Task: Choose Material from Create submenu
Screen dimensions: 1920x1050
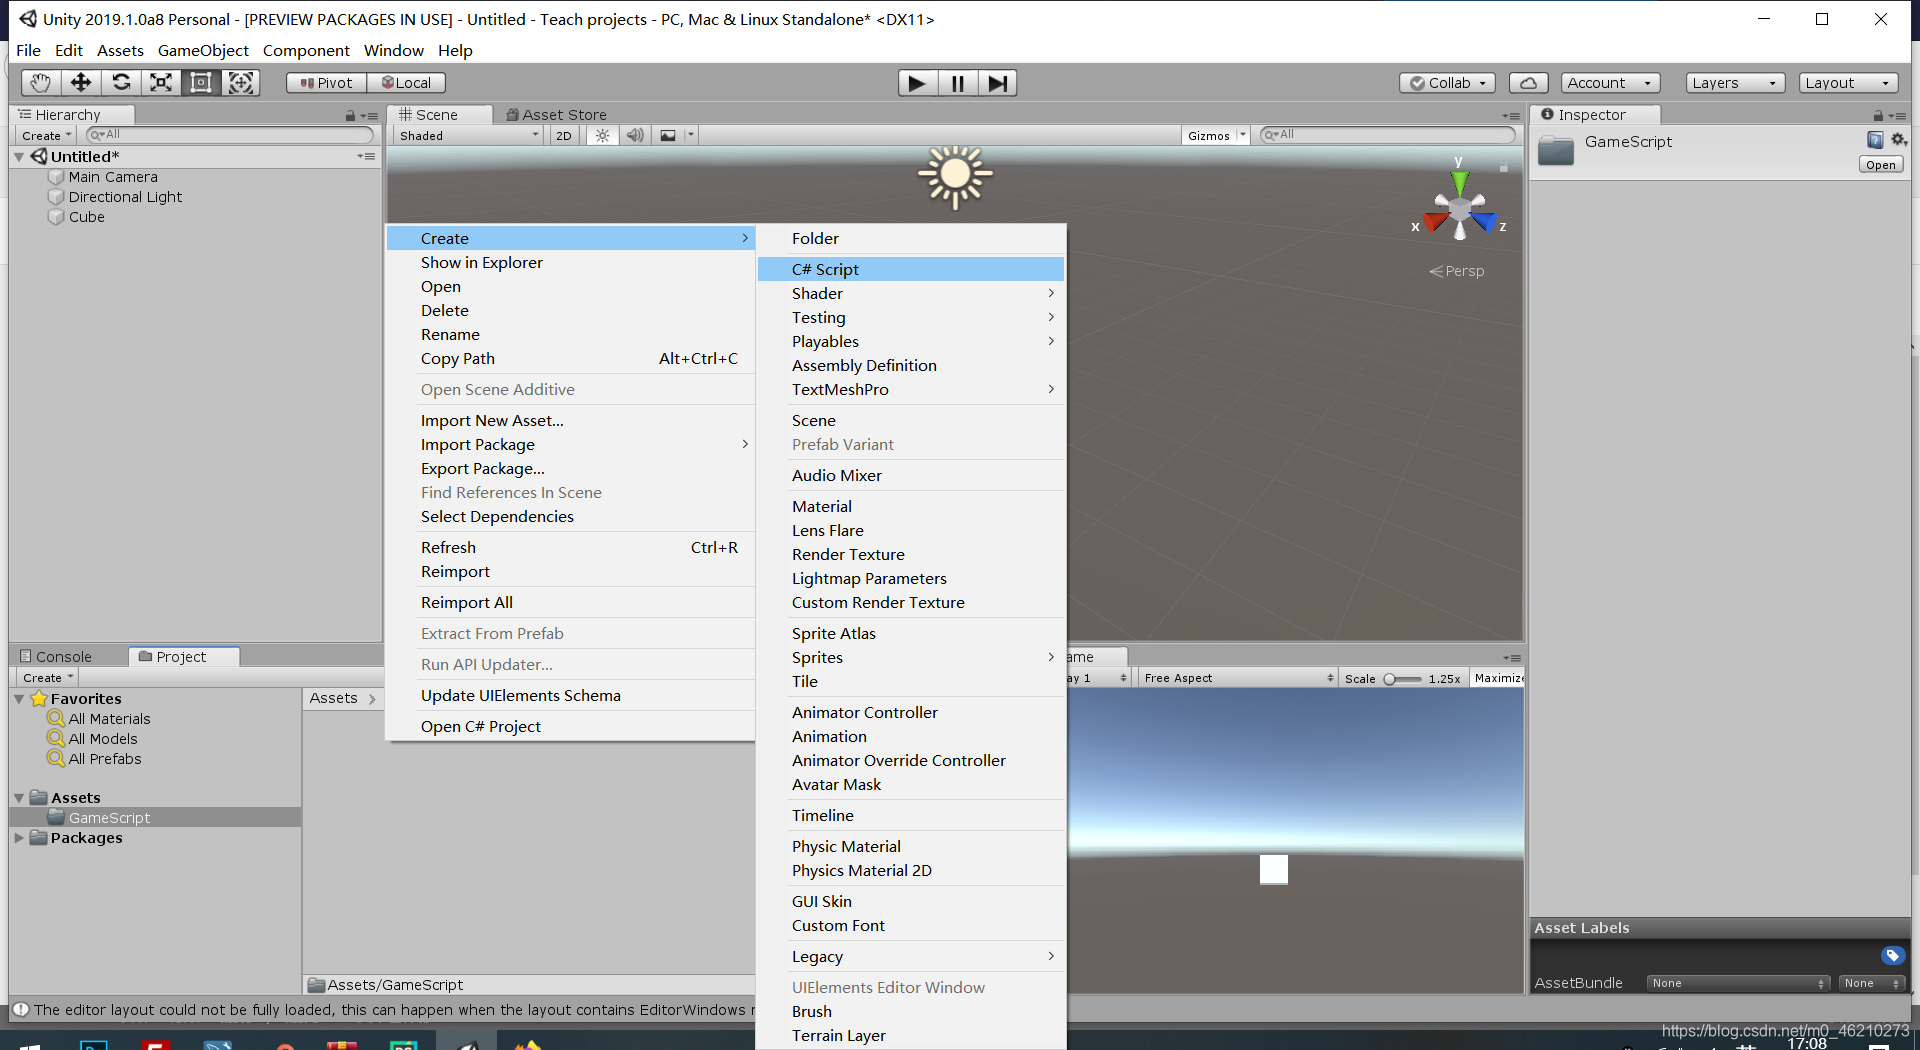Action: point(911,506)
